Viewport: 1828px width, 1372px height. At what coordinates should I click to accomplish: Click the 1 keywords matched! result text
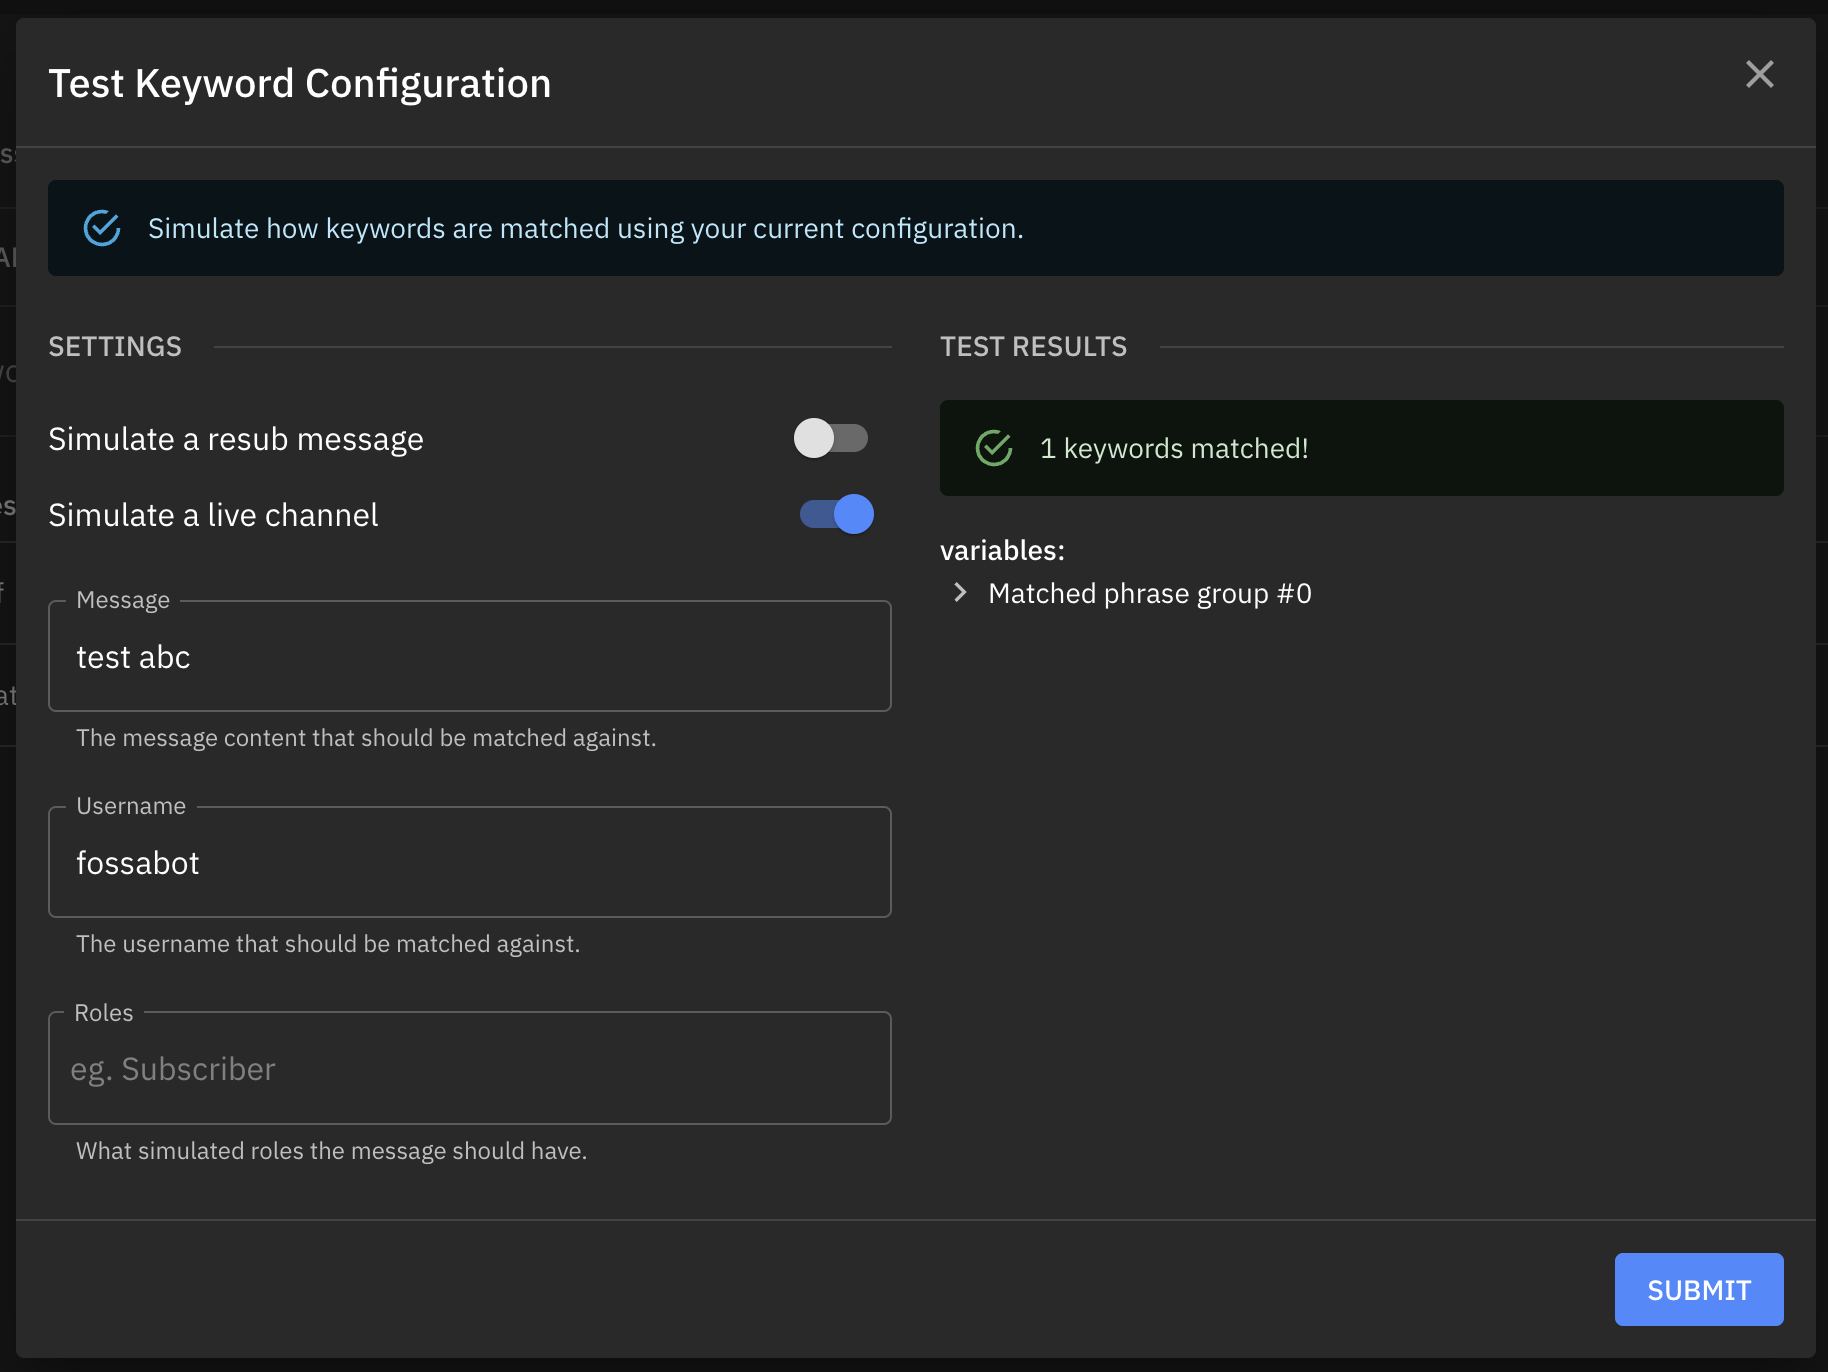[1173, 449]
